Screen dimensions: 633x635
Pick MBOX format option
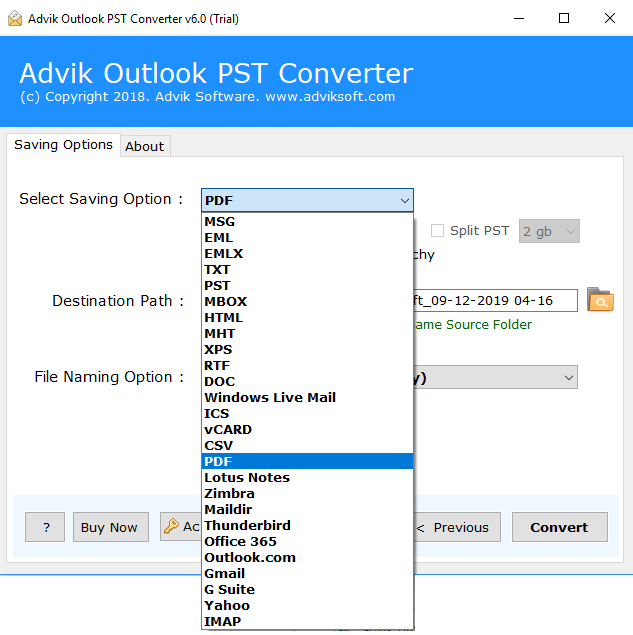coord(307,302)
